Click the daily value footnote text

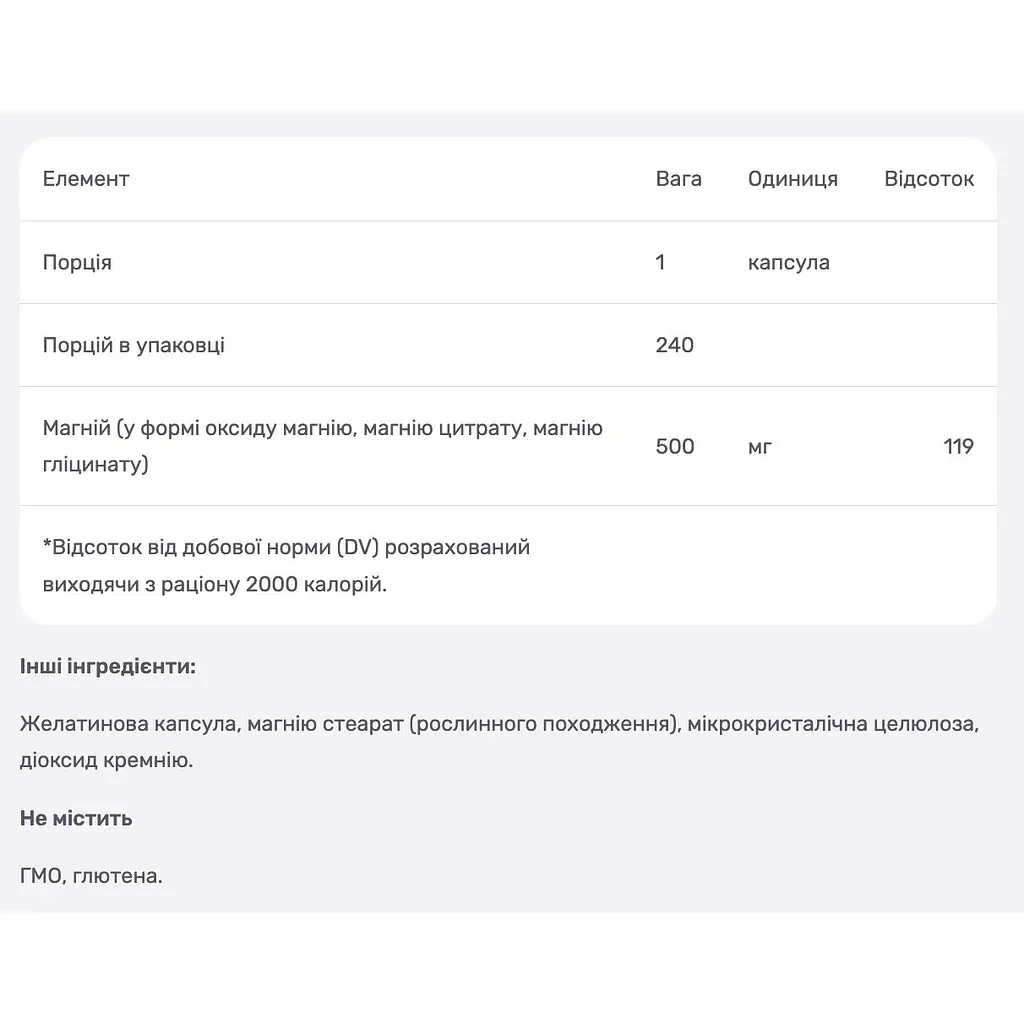click(286, 566)
